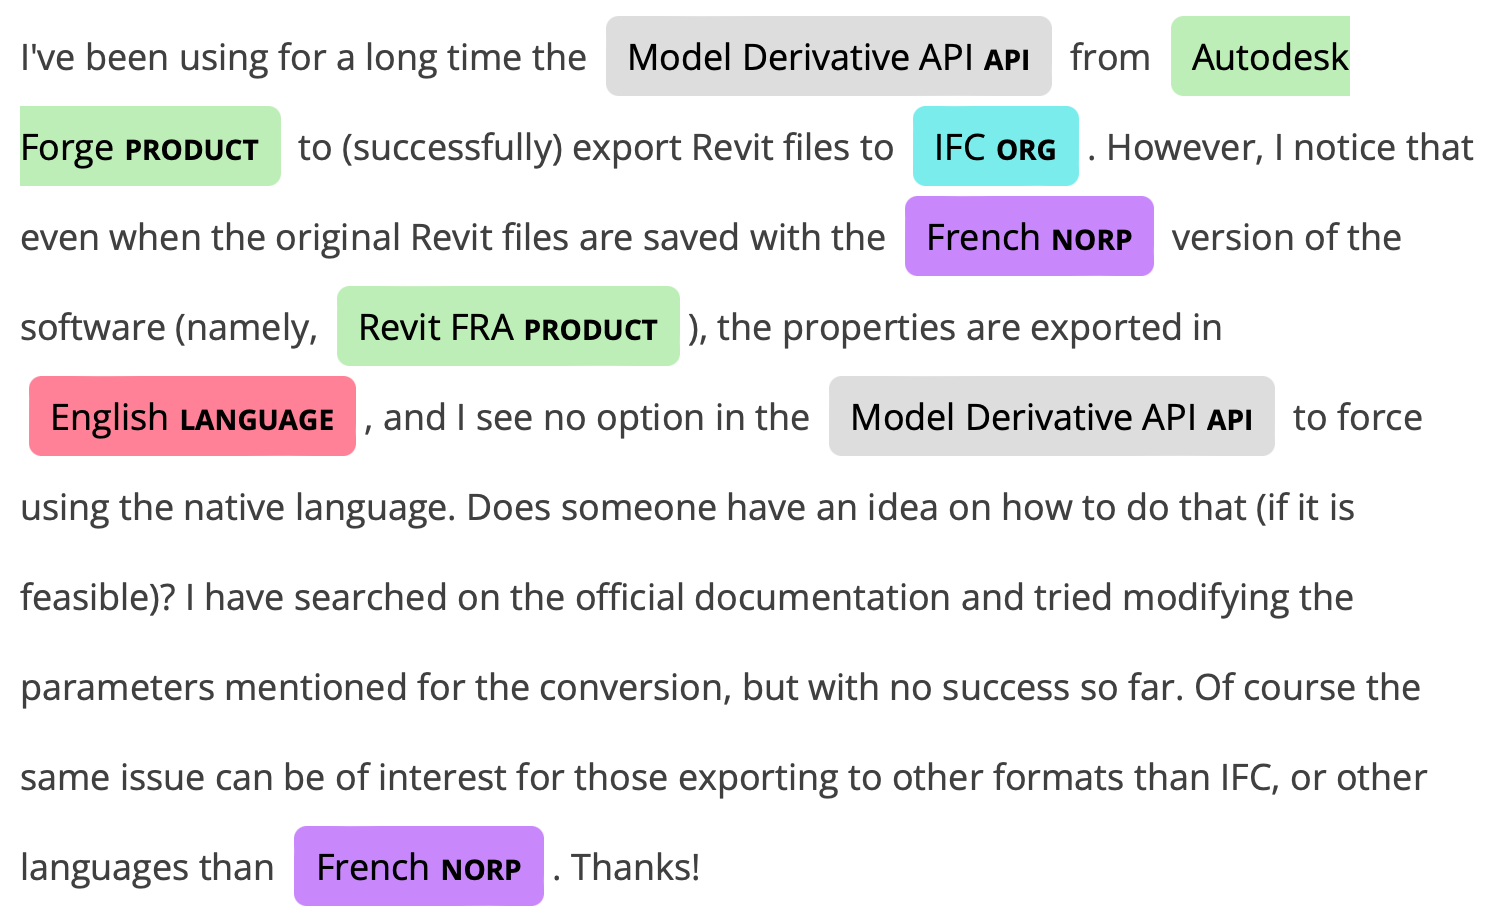The image size is (1498, 922).
Task: Click the LANGUAGE label next to English
Action: (x=257, y=420)
